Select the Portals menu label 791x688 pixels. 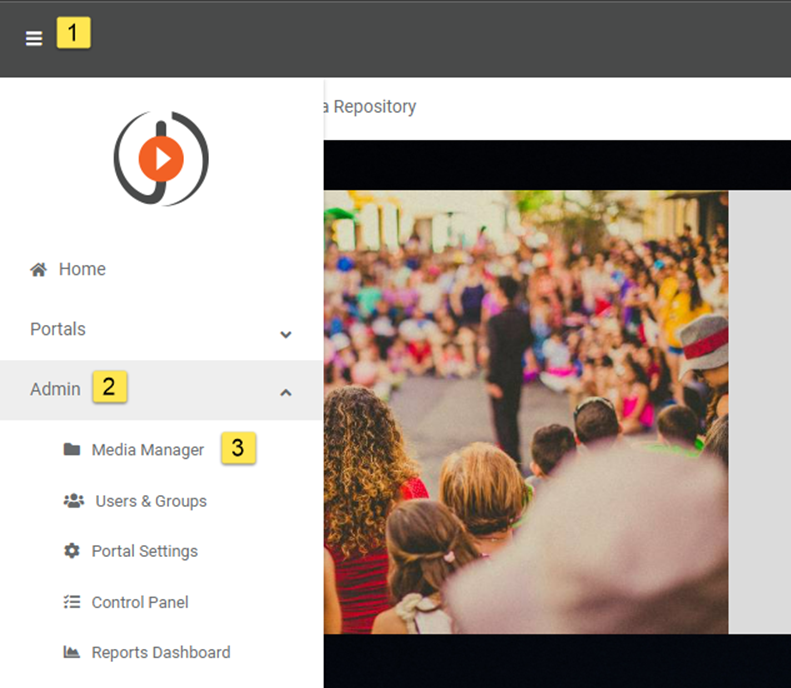coord(58,329)
